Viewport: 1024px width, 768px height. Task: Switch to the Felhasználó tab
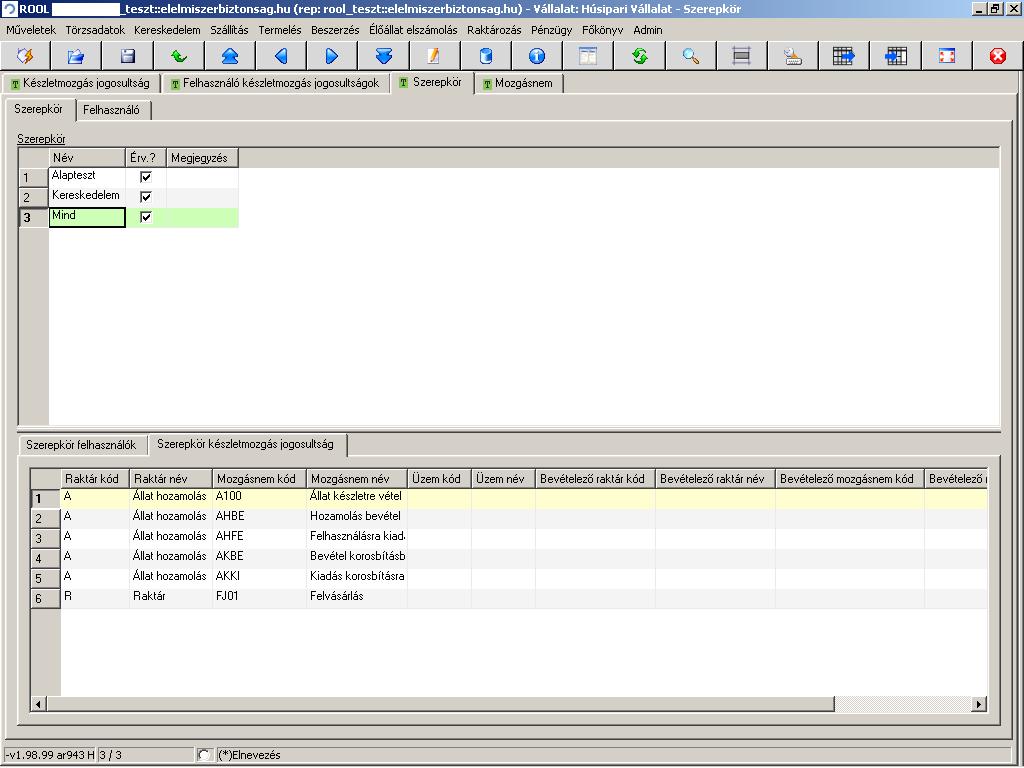point(110,109)
